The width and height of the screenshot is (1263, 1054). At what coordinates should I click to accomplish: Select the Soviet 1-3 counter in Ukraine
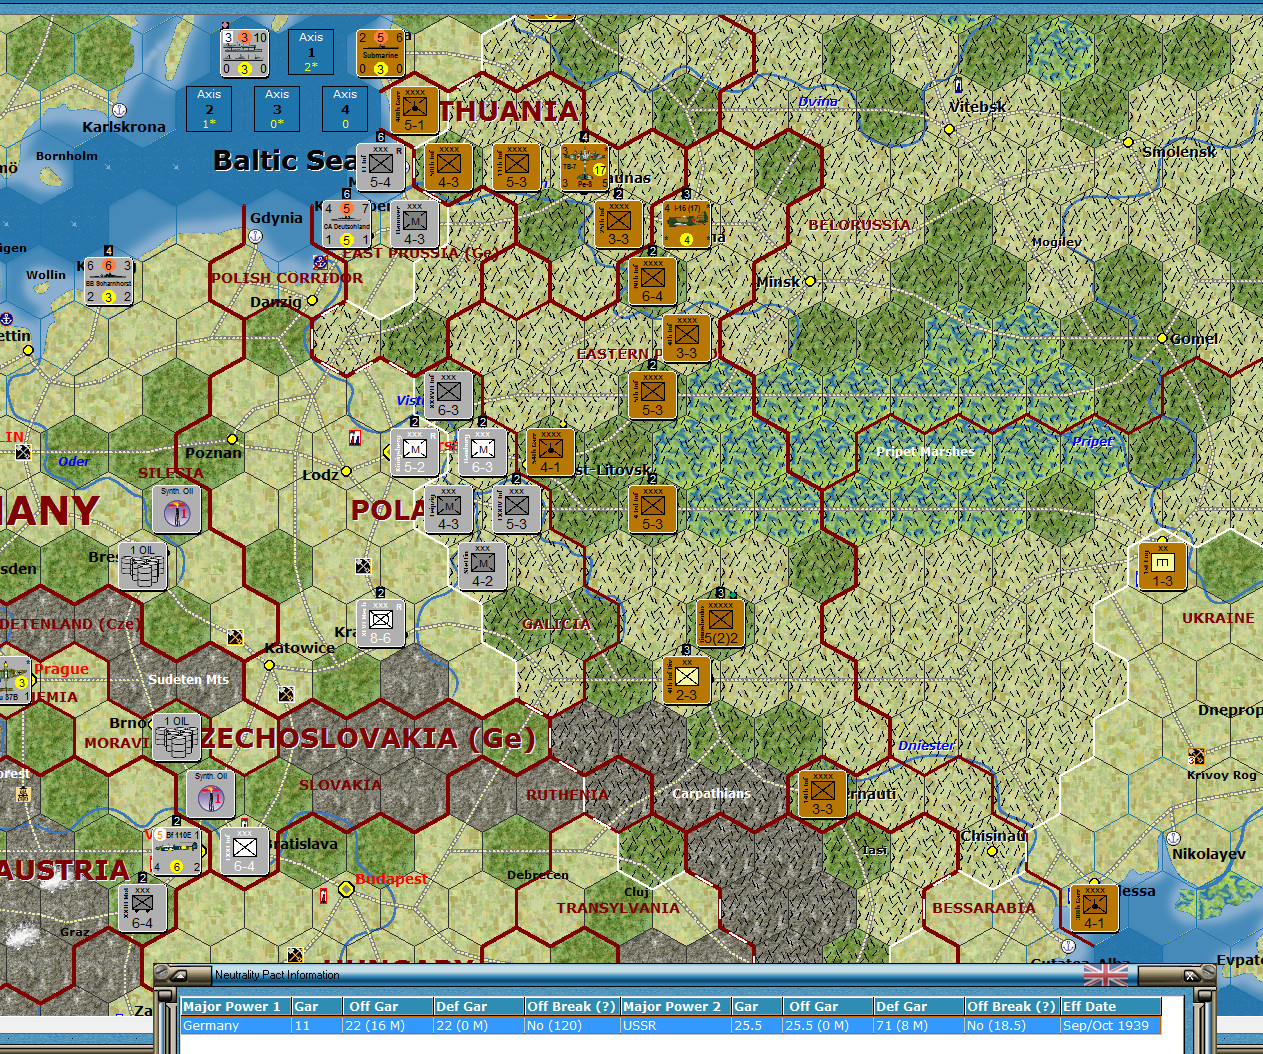pos(1162,566)
